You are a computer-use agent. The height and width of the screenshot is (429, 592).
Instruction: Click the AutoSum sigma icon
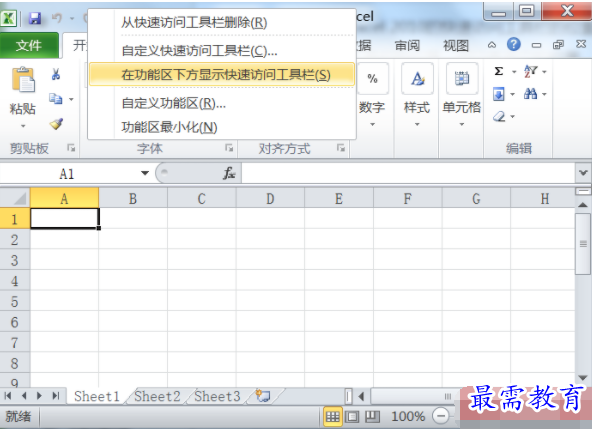(x=499, y=71)
